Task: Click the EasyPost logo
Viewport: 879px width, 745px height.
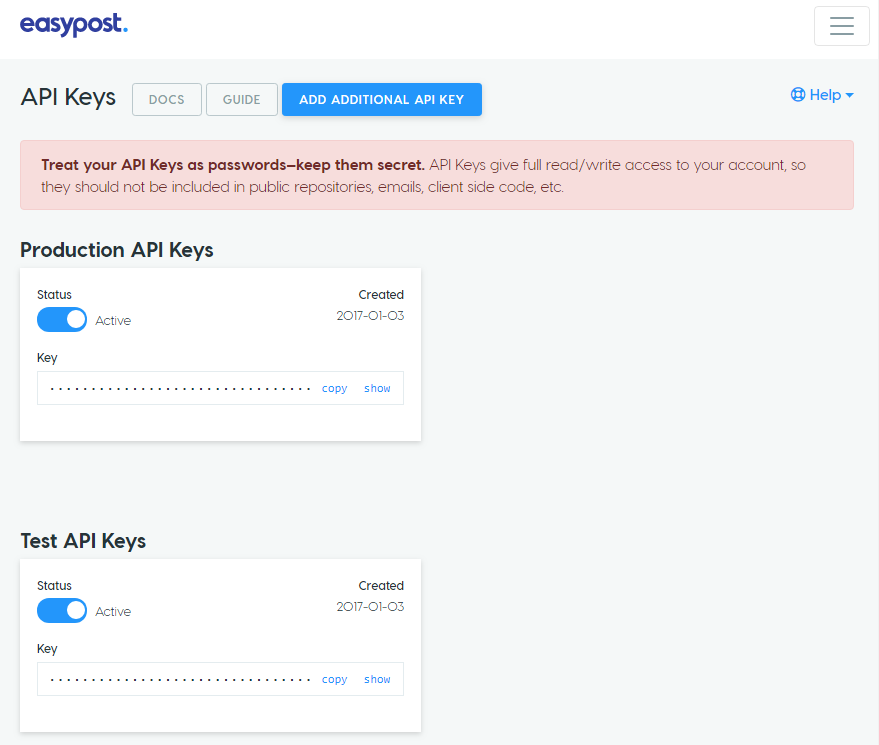Action: point(74,25)
